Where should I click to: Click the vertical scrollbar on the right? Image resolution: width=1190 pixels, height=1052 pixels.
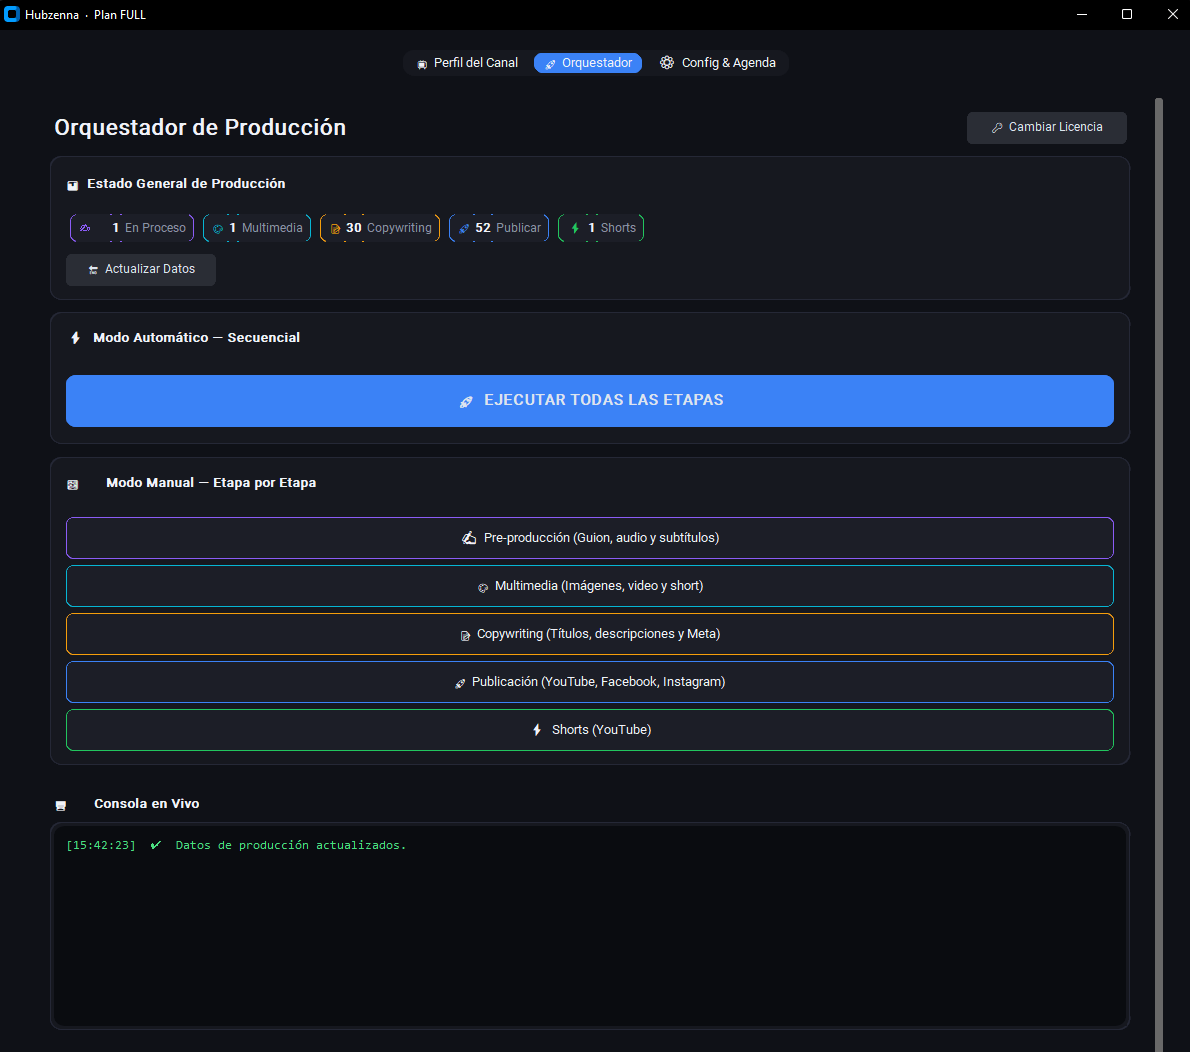coord(1159,575)
